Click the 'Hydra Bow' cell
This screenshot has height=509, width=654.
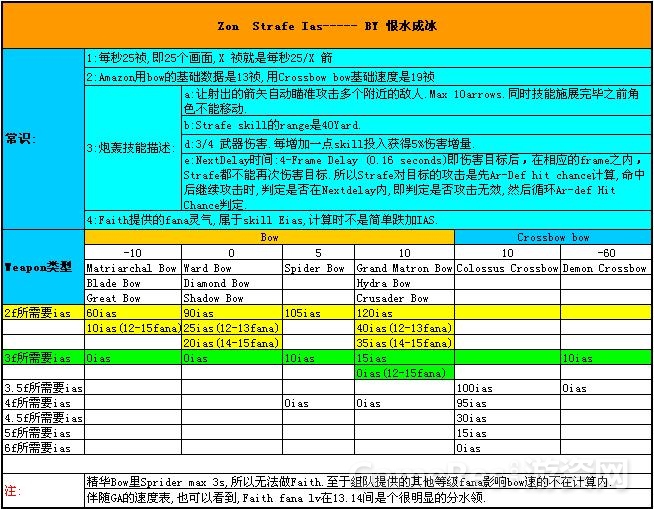pos(404,283)
